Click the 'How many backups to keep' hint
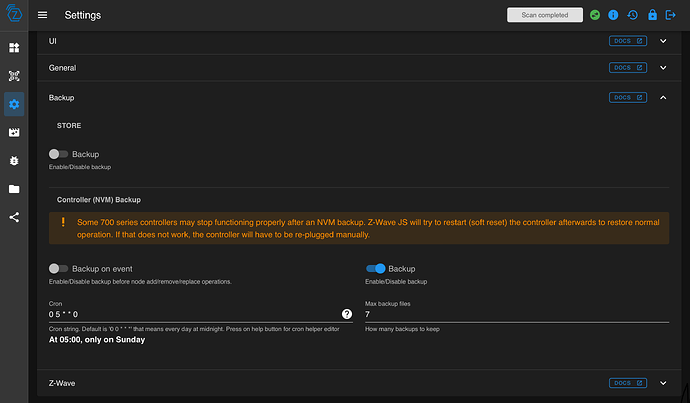 click(402, 329)
